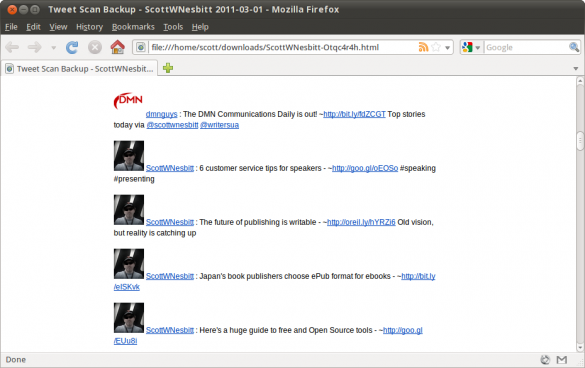Open the back/forward history dropdown arrow
The width and height of the screenshot is (585, 368).
[53, 48]
